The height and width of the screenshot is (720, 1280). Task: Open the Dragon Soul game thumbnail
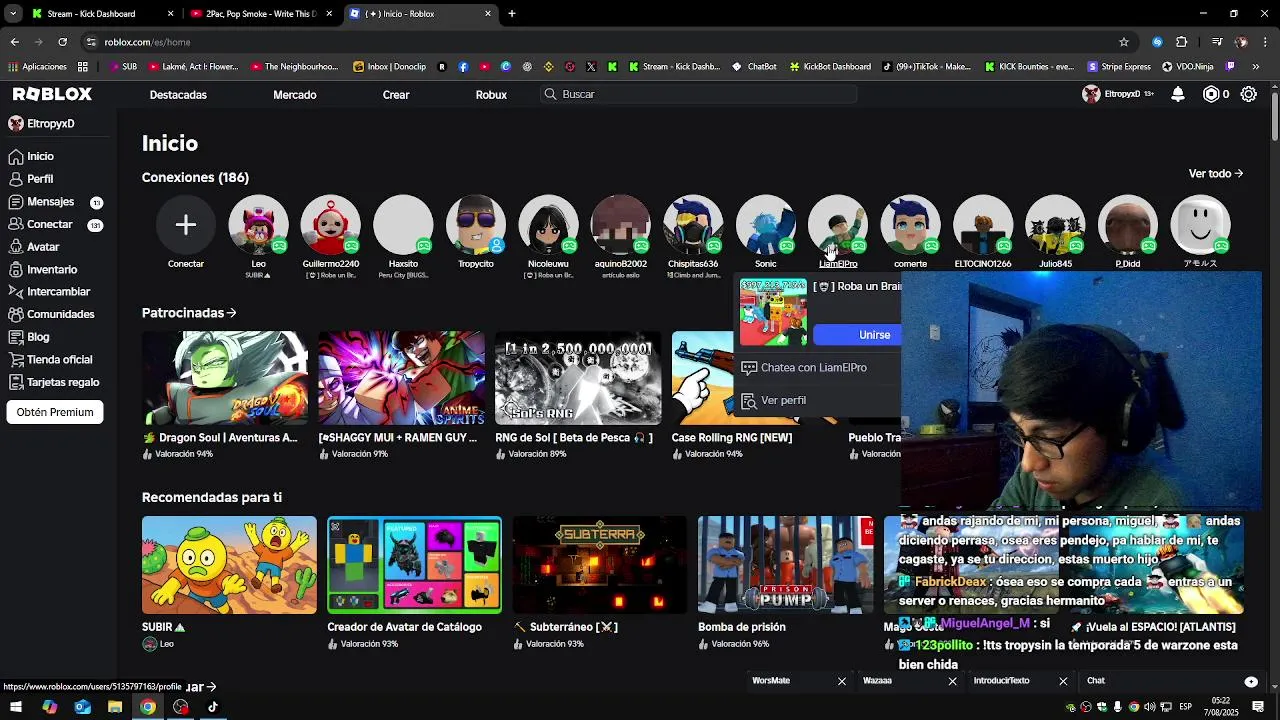click(225, 378)
